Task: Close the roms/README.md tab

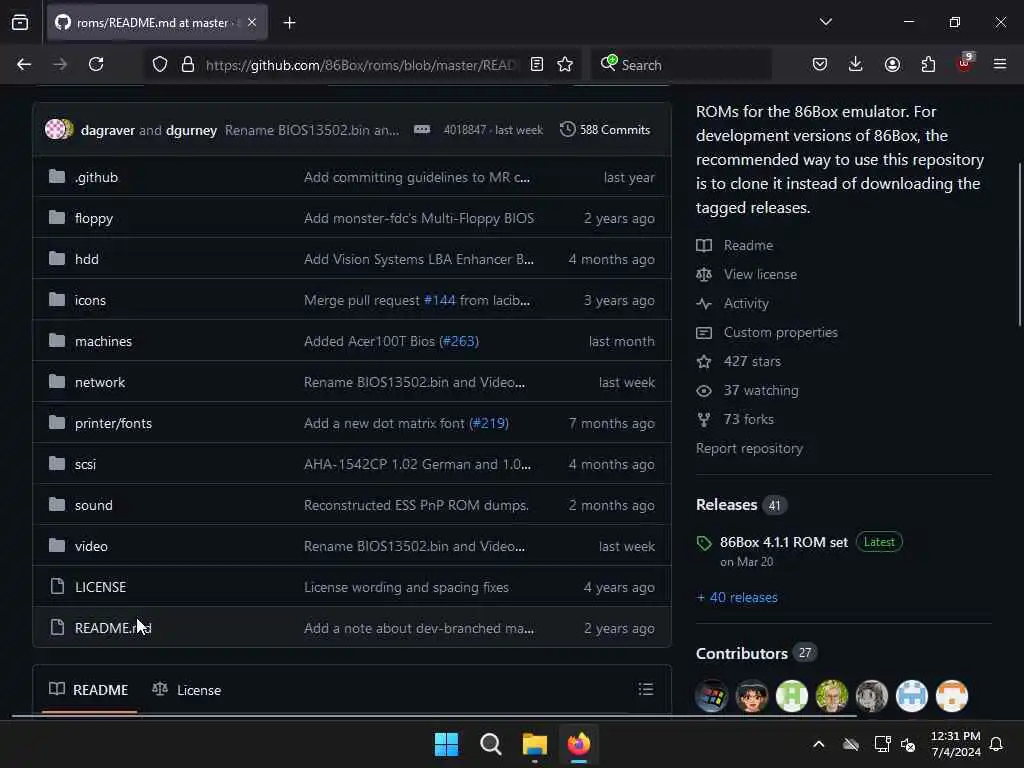Action: point(252,22)
